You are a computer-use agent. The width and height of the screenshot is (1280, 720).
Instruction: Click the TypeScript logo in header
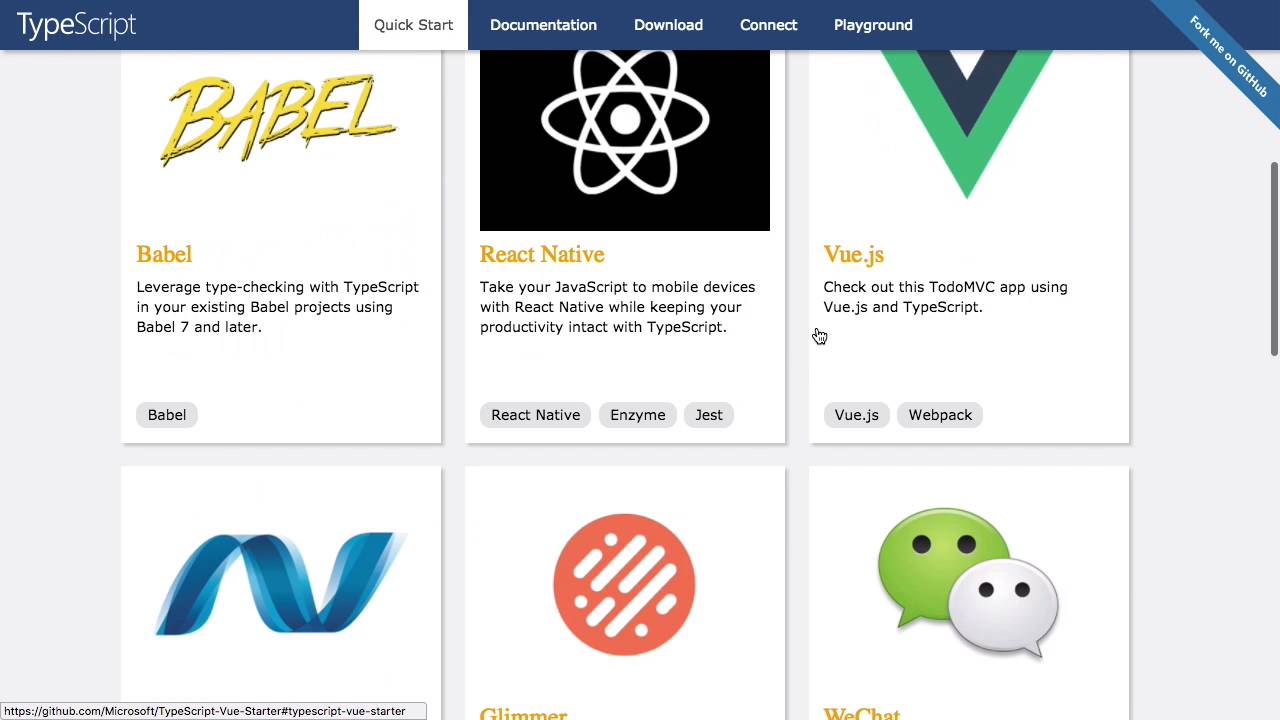pyautogui.click(x=76, y=25)
